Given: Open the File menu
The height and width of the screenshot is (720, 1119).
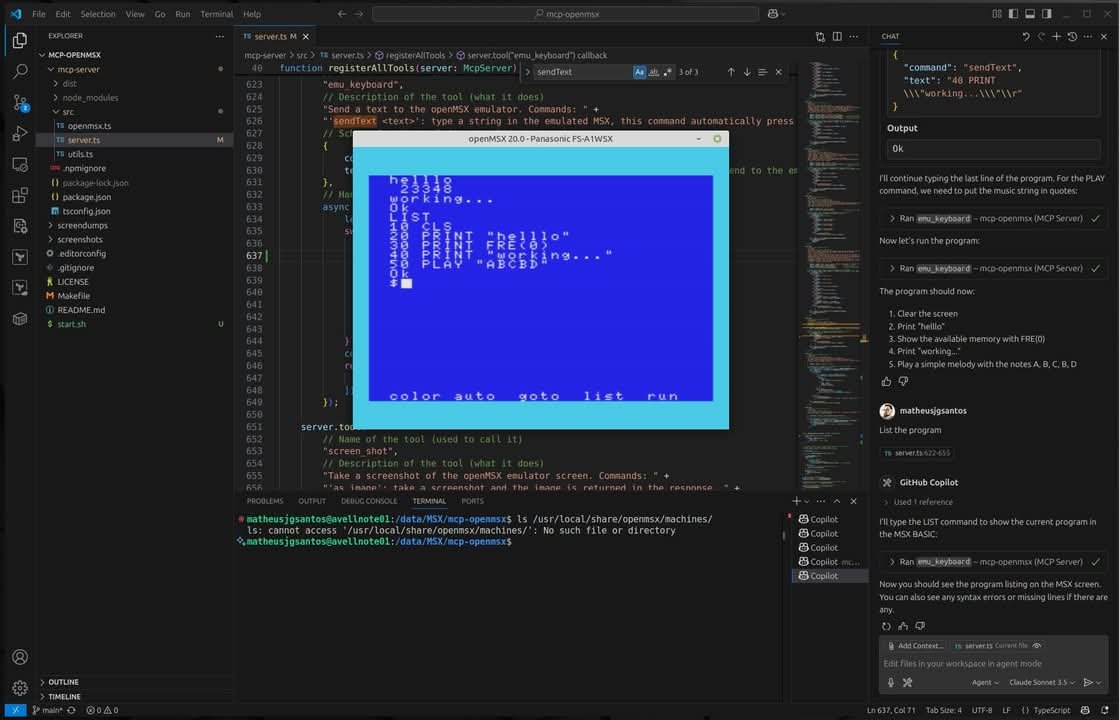Looking at the screenshot, I should (x=39, y=14).
